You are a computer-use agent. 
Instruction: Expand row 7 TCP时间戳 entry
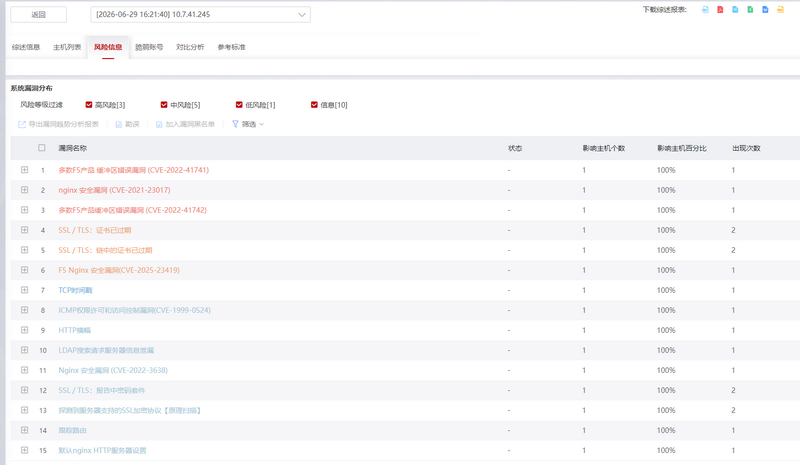24,290
